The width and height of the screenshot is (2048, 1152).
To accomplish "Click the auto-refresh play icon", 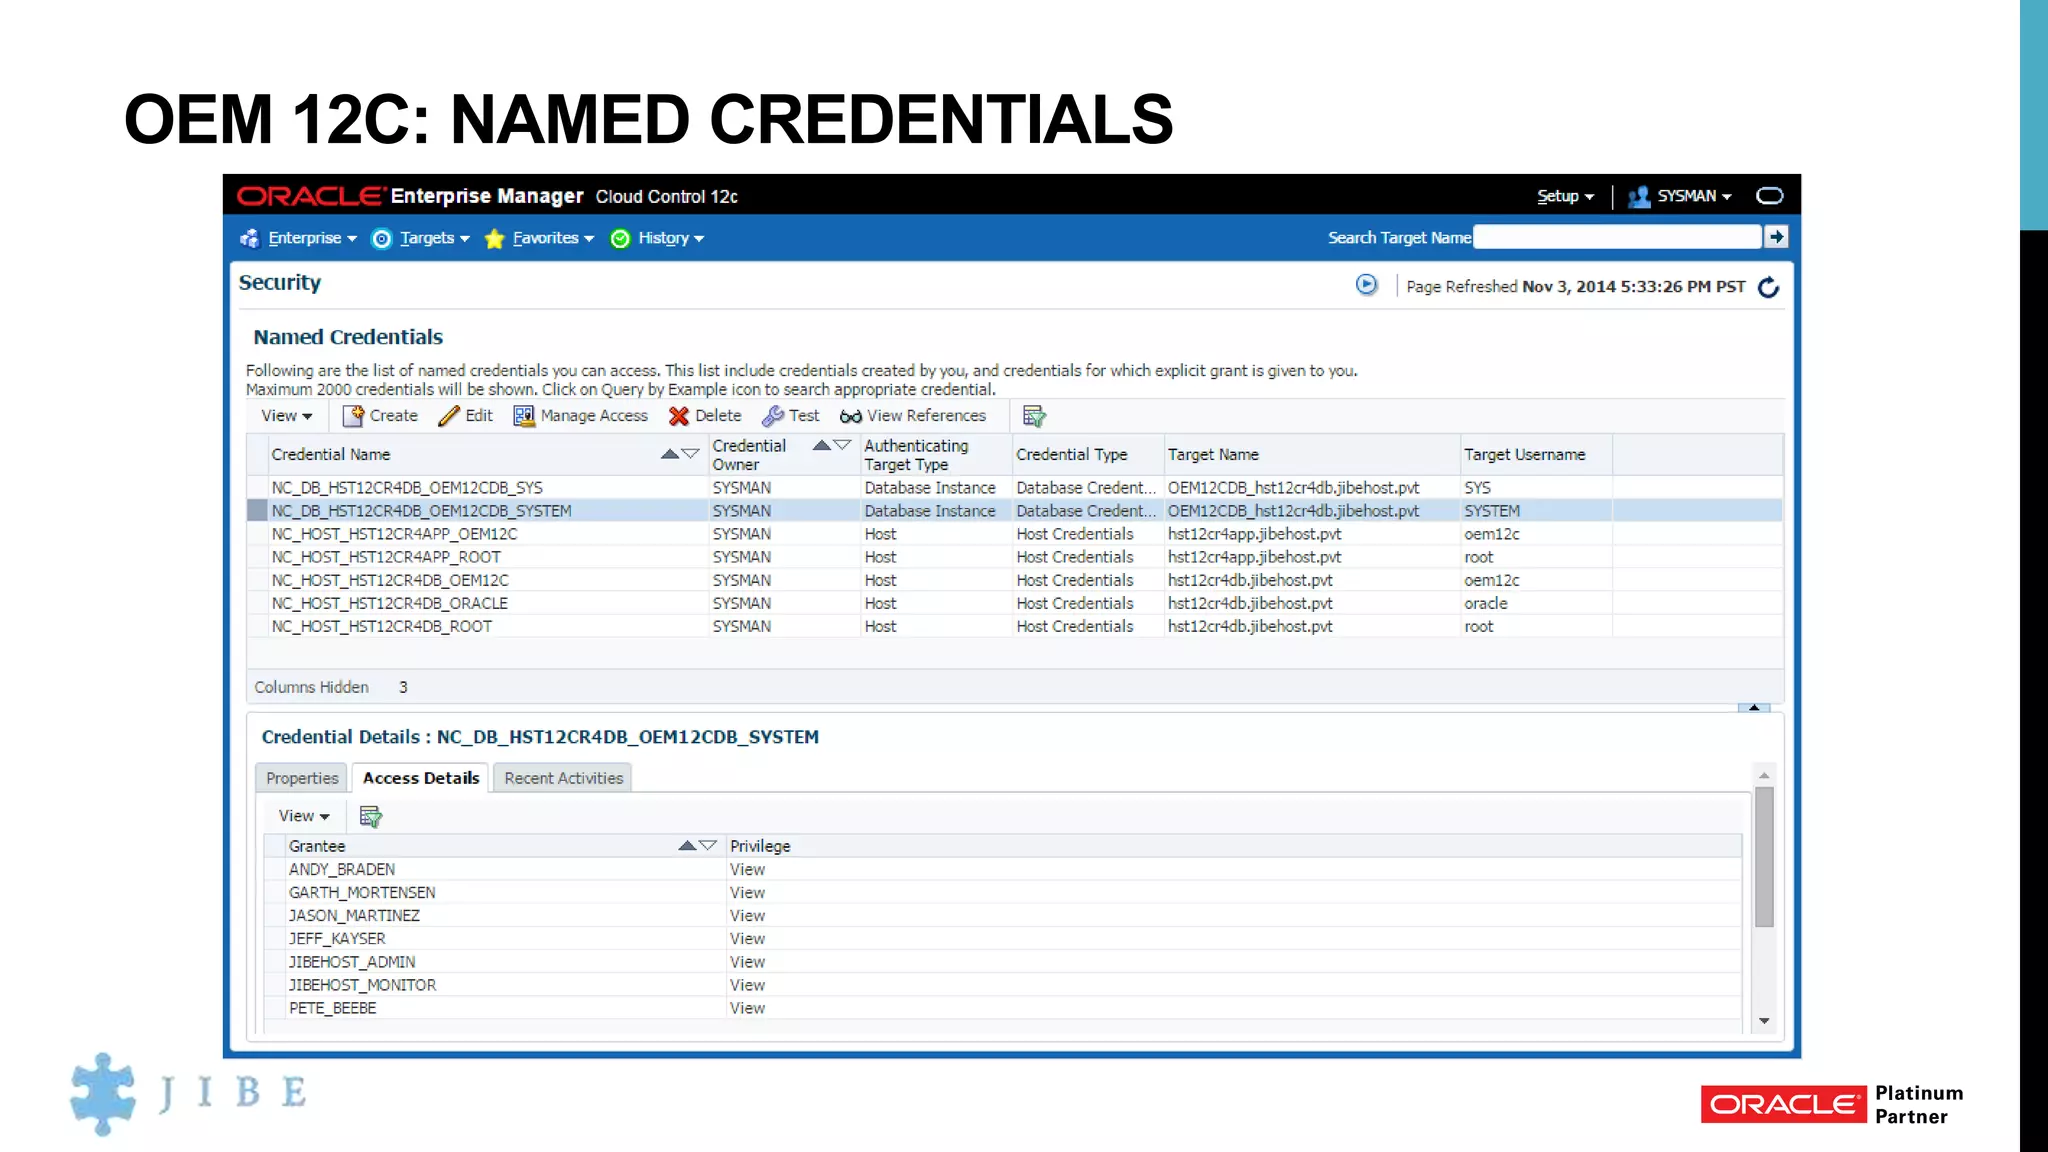I will click(1366, 285).
